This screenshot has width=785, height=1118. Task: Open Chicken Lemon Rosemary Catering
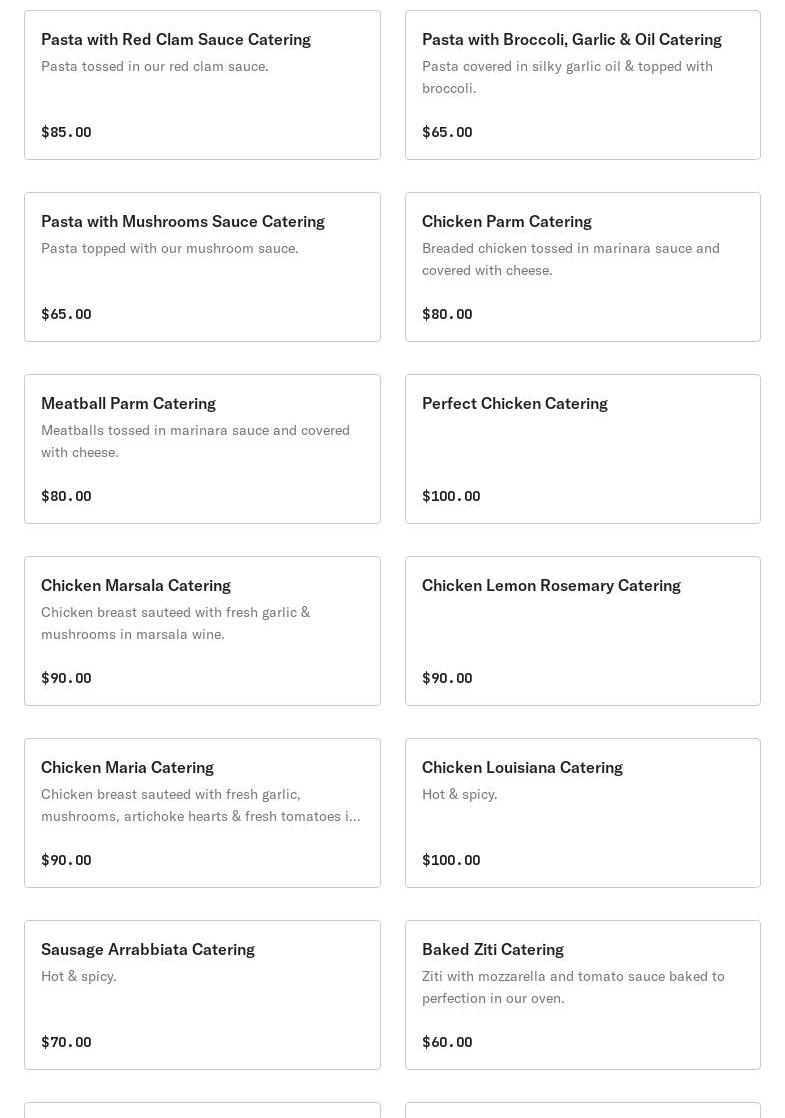pos(582,631)
